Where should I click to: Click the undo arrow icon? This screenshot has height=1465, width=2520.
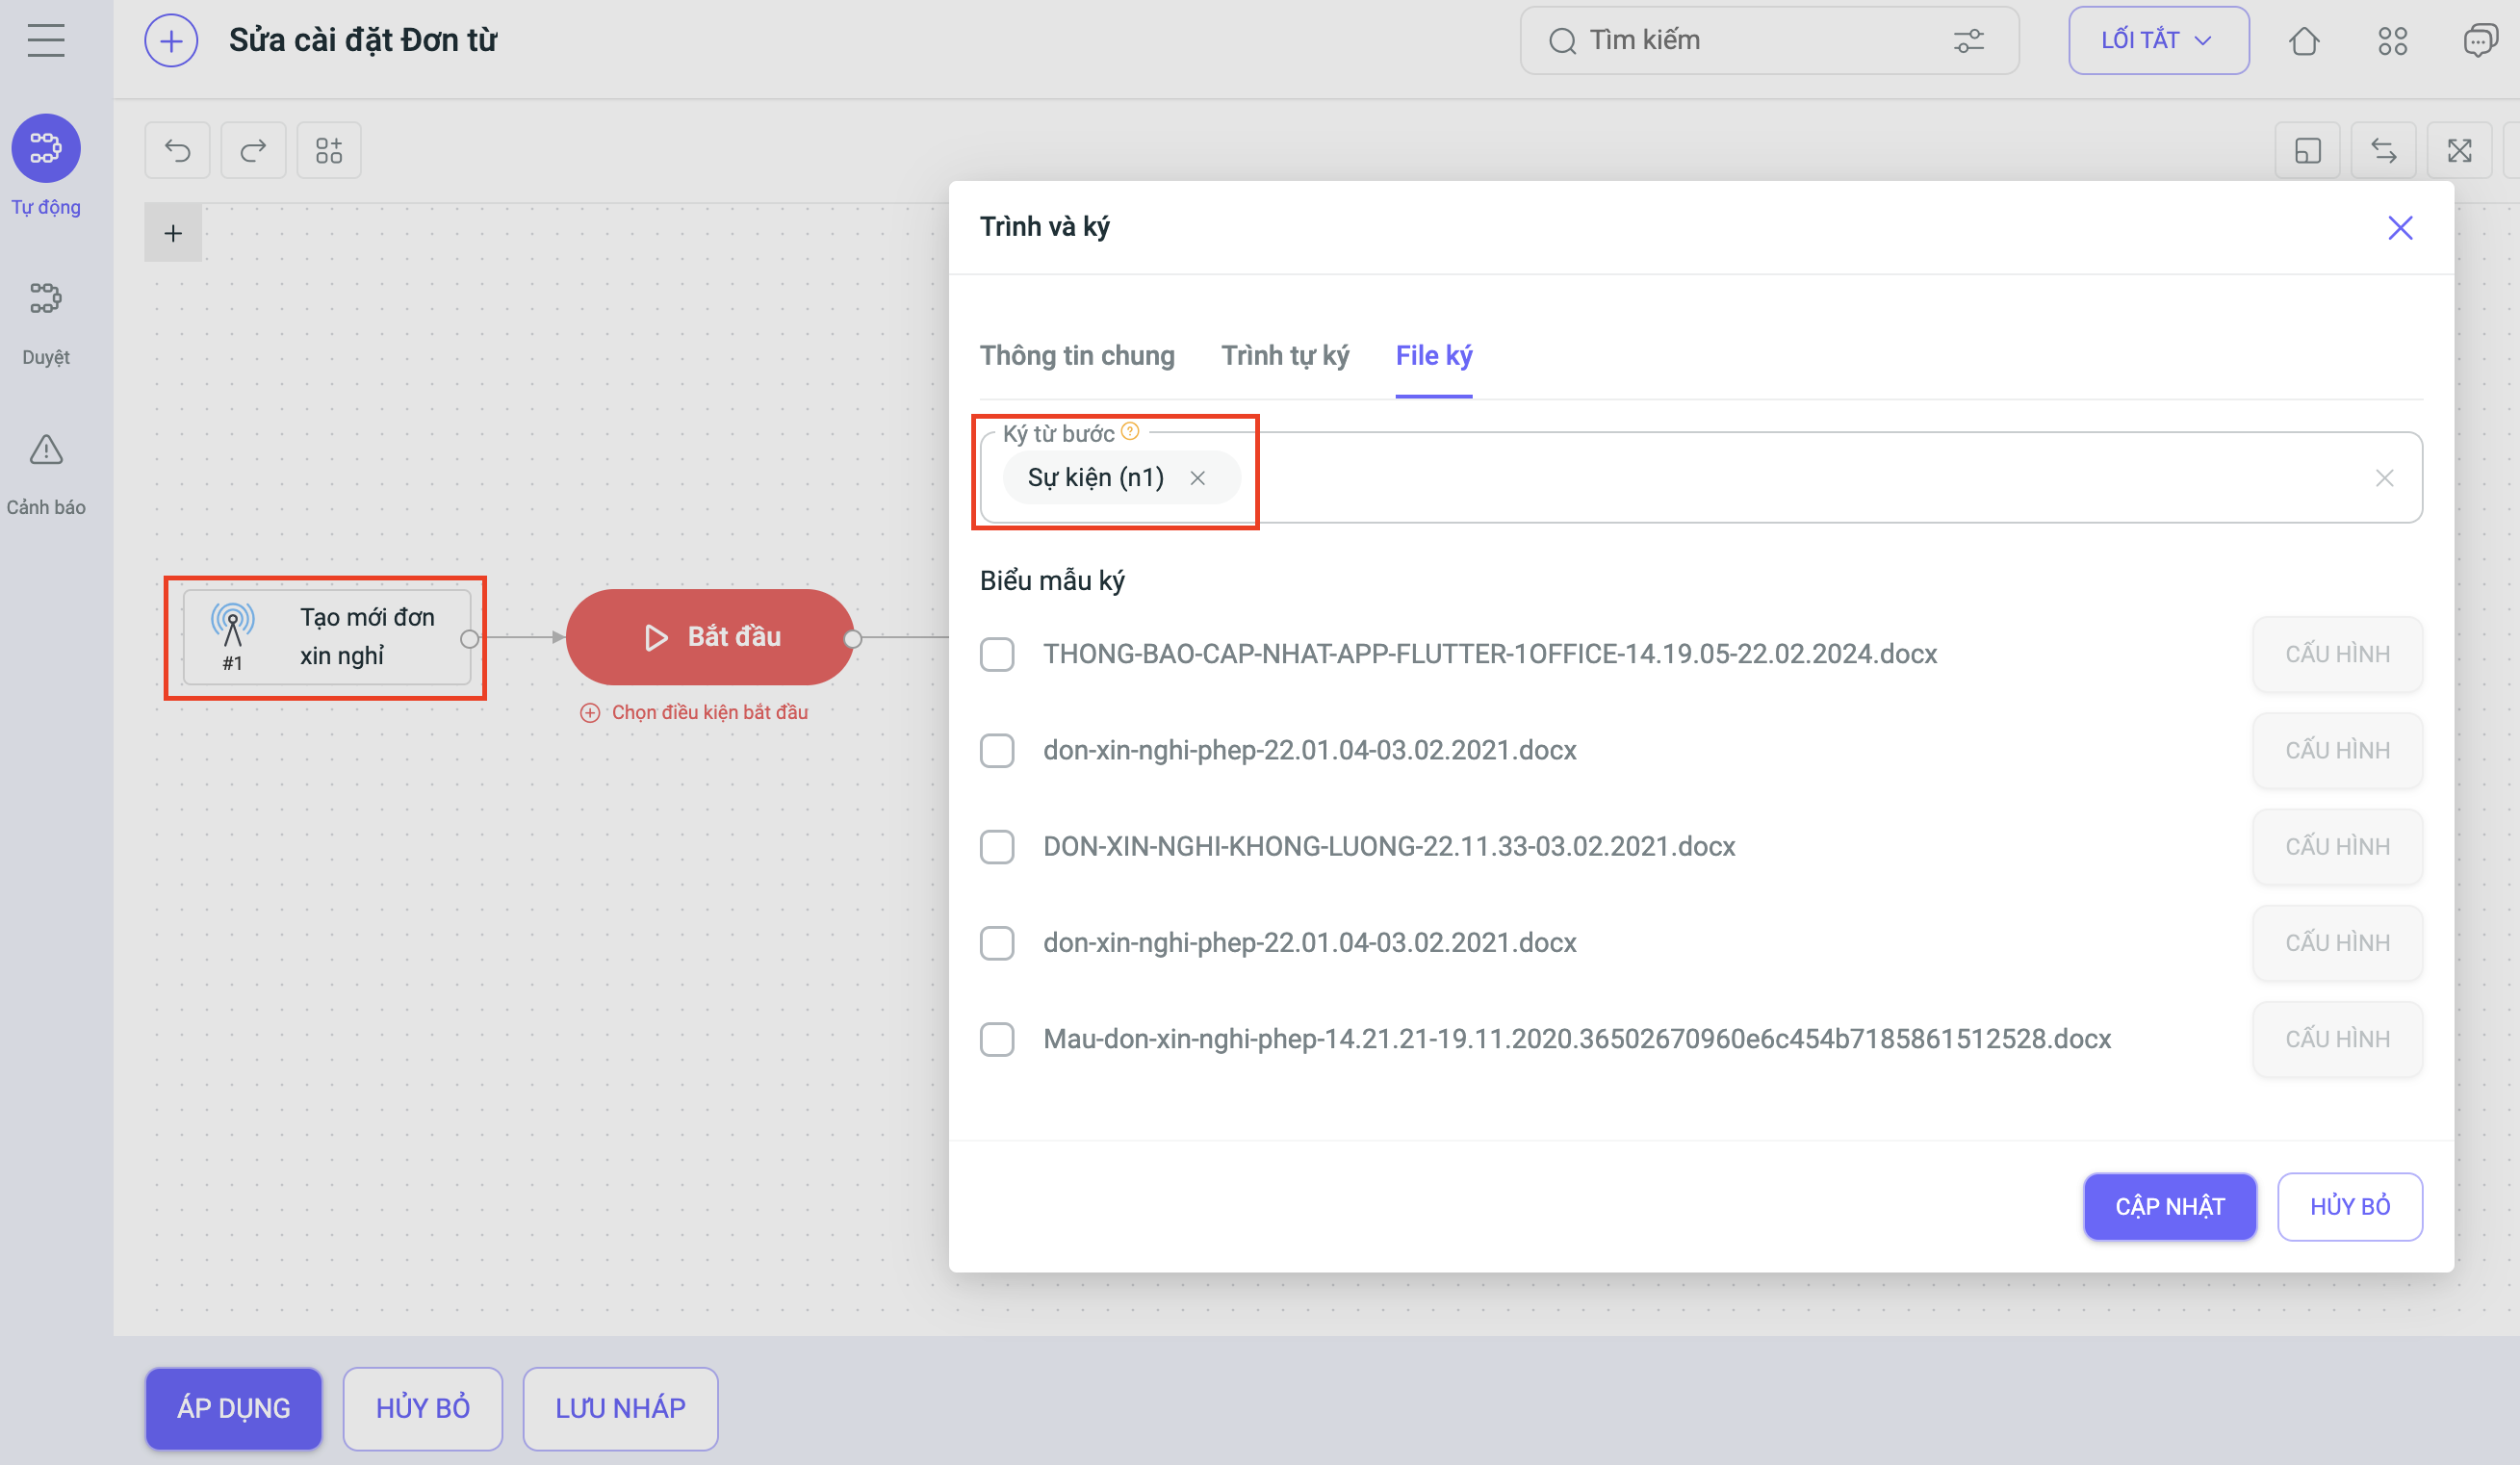coord(177,151)
